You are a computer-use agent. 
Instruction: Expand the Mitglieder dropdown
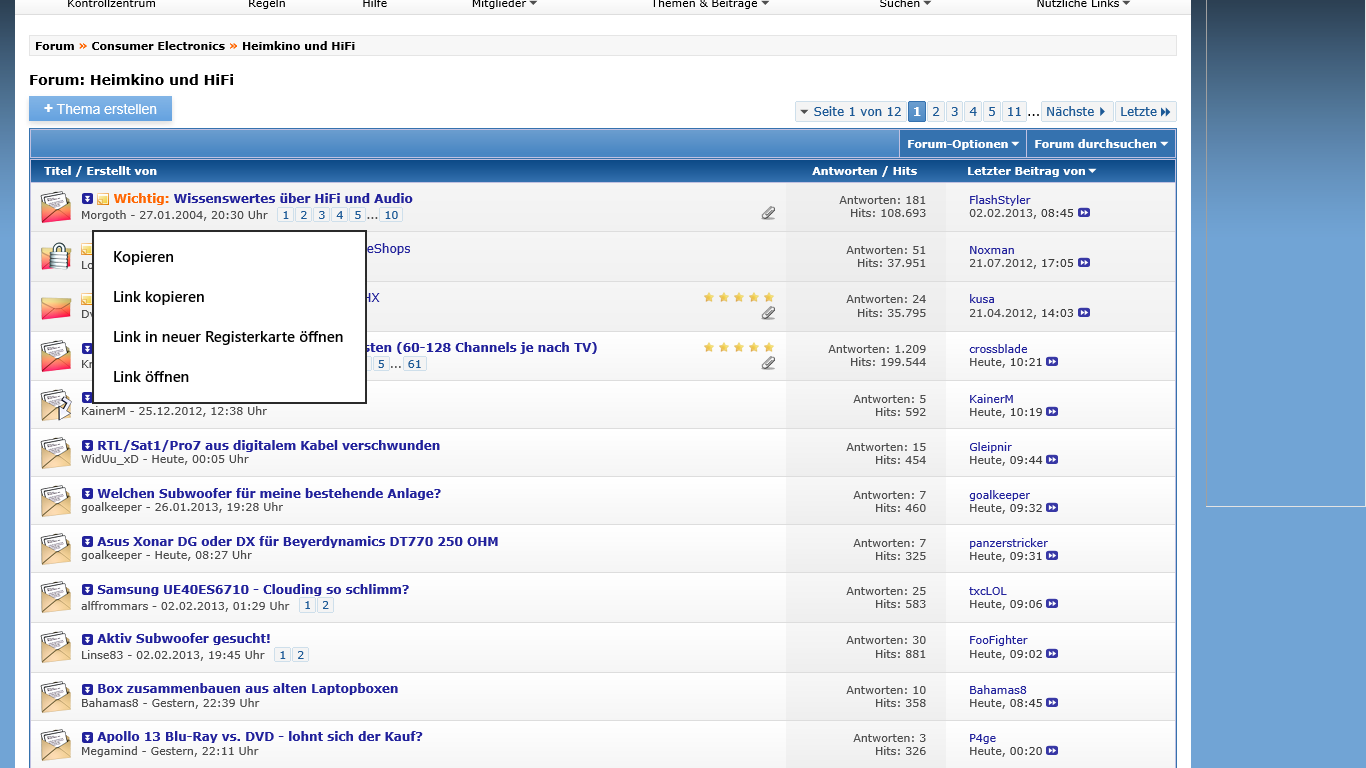tap(504, 4)
